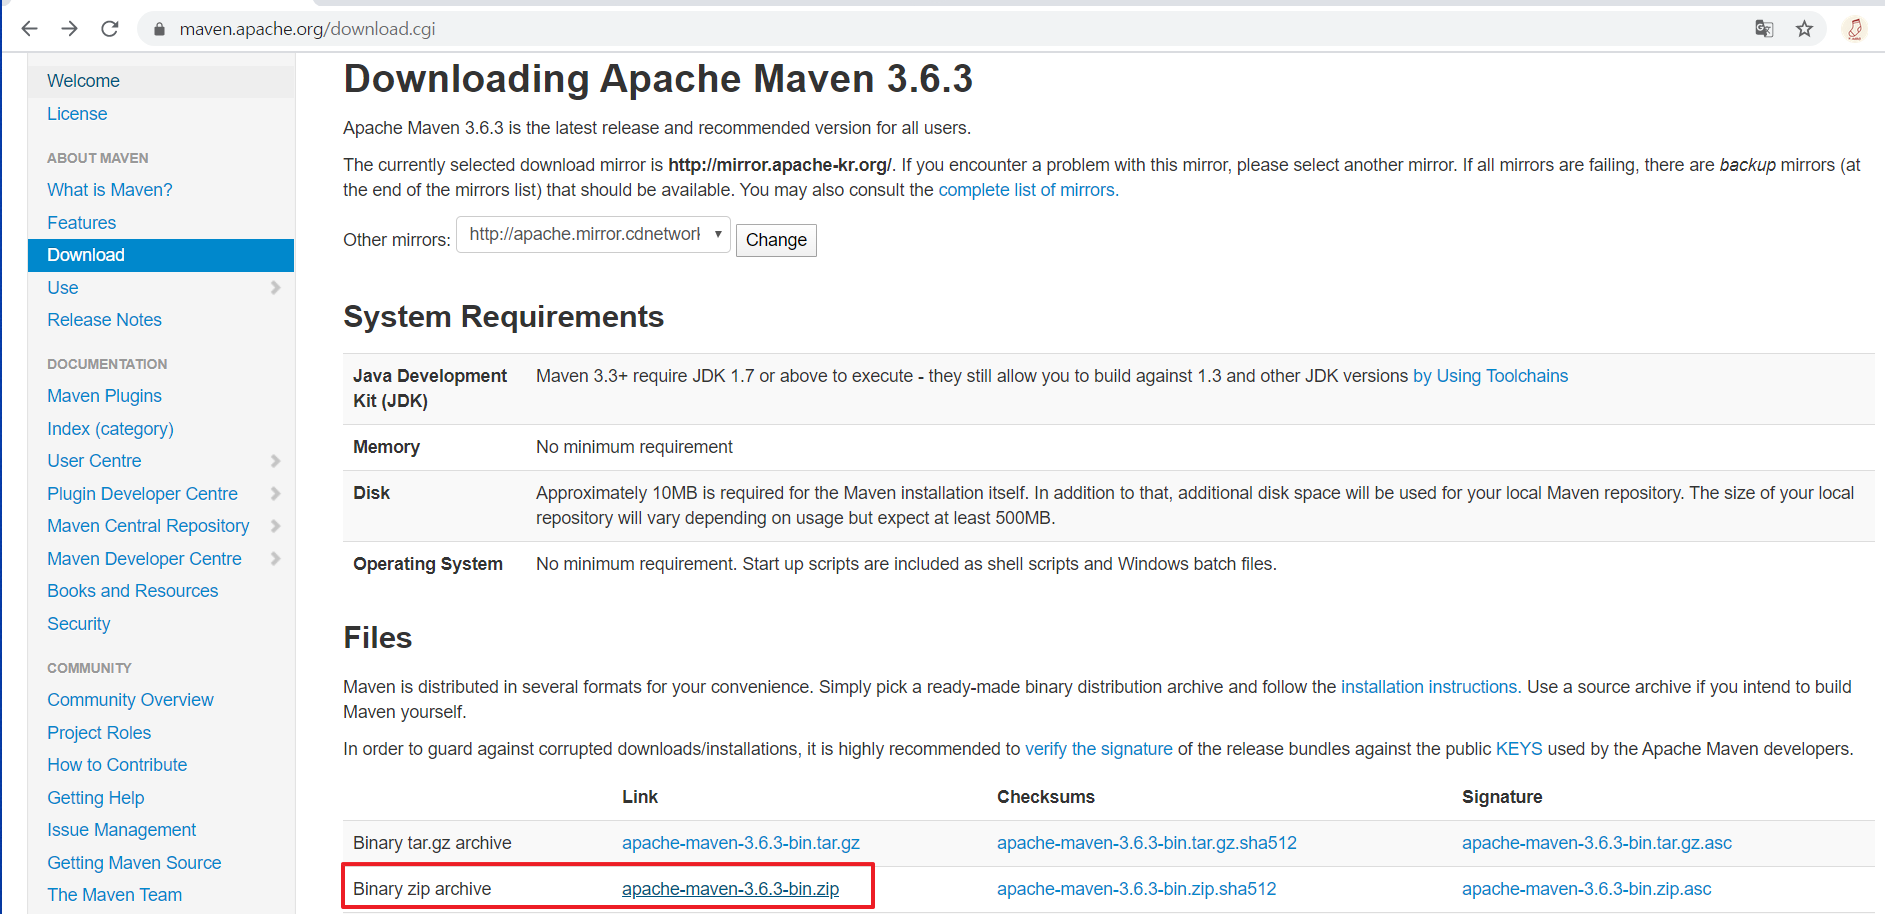Open Plugin Developer Centre sidebar link
This screenshot has width=1885, height=914.
pyautogui.click(x=142, y=494)
